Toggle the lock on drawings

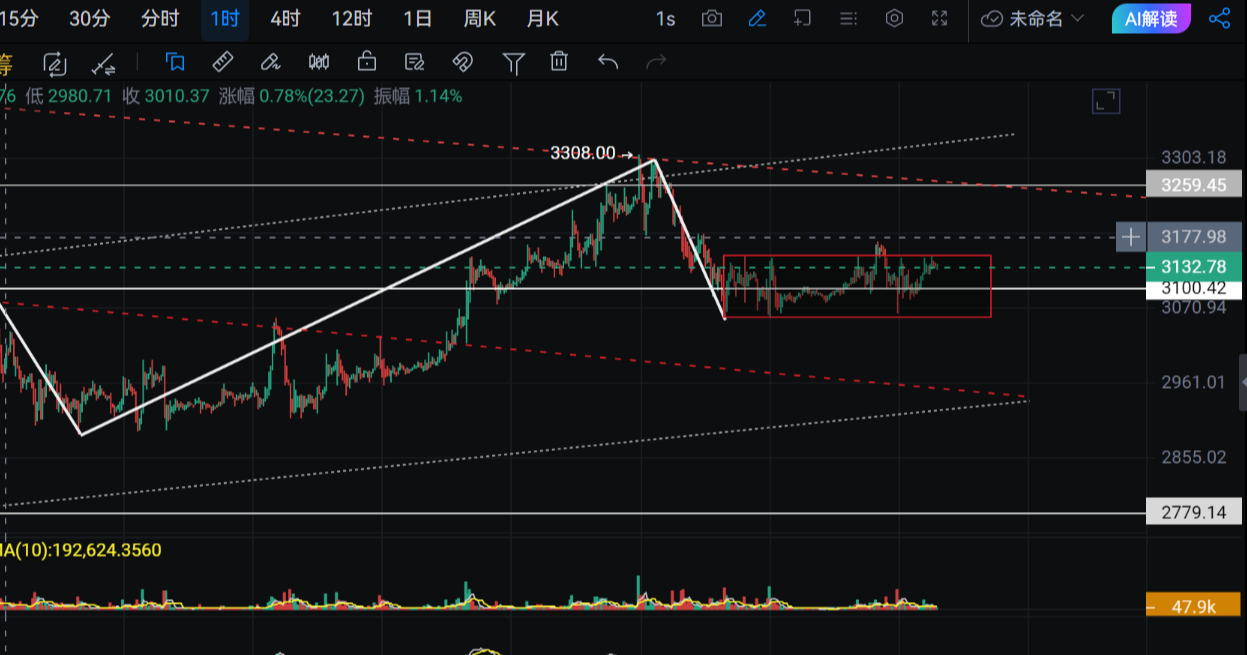point(366,62)
